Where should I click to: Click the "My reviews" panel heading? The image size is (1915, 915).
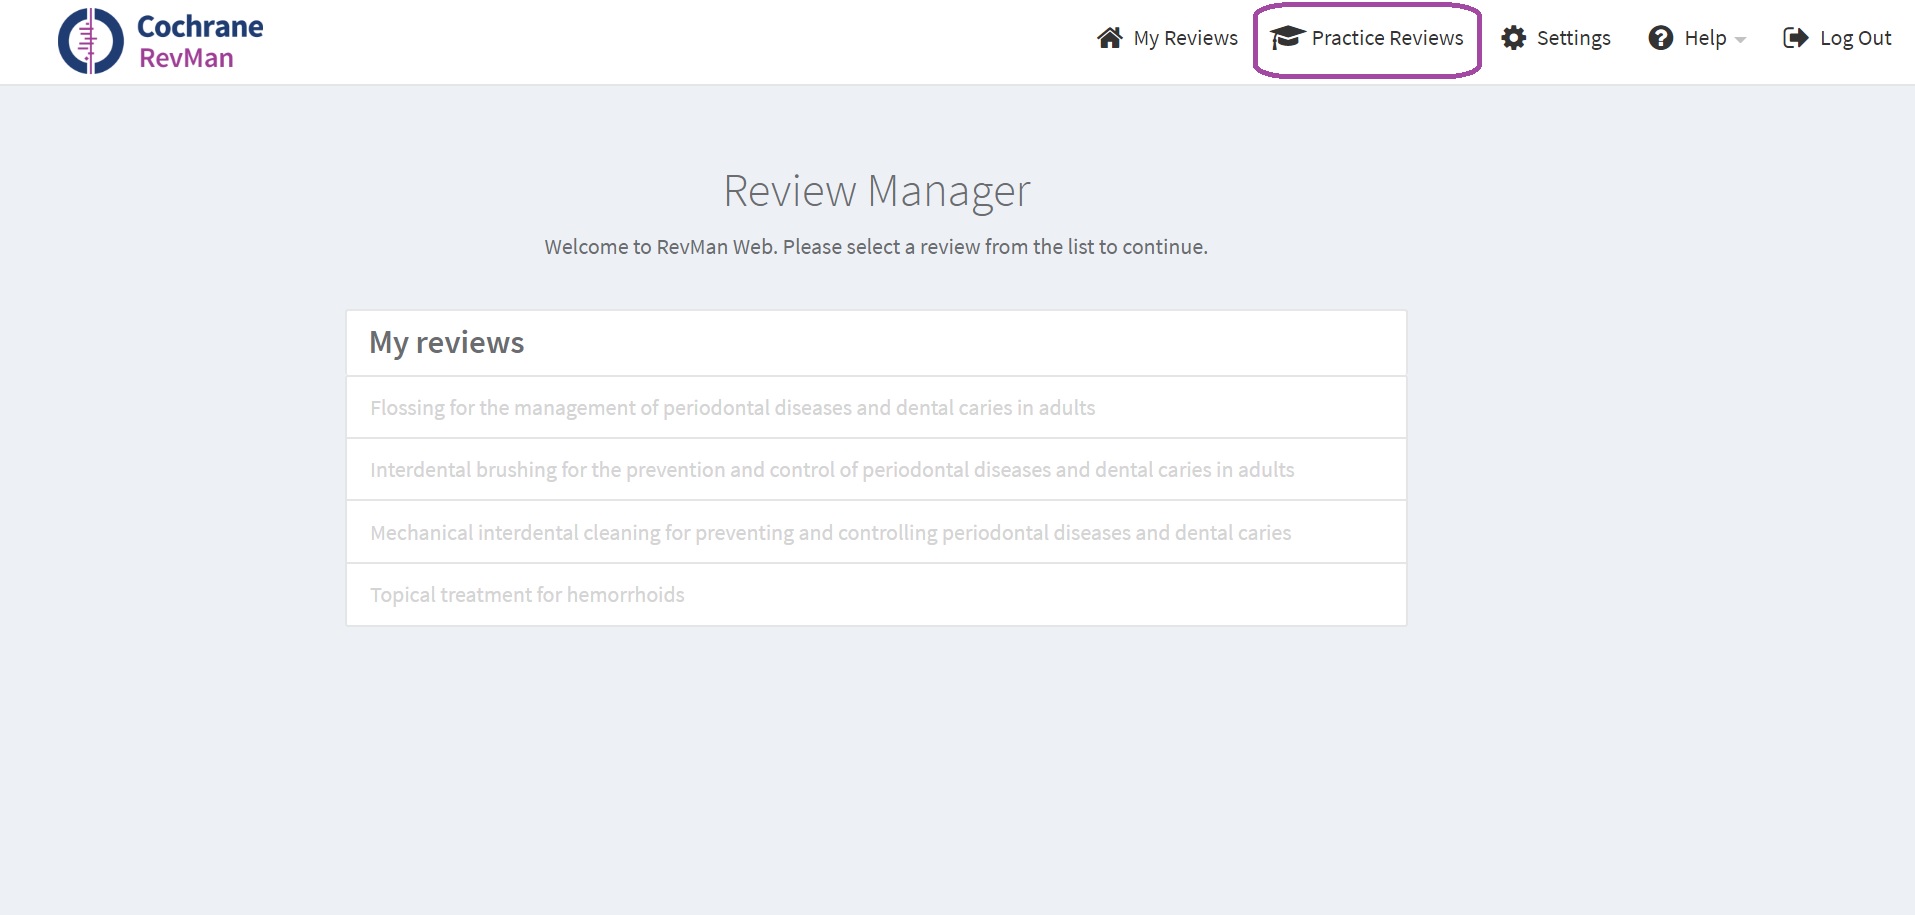pos(446,343)
